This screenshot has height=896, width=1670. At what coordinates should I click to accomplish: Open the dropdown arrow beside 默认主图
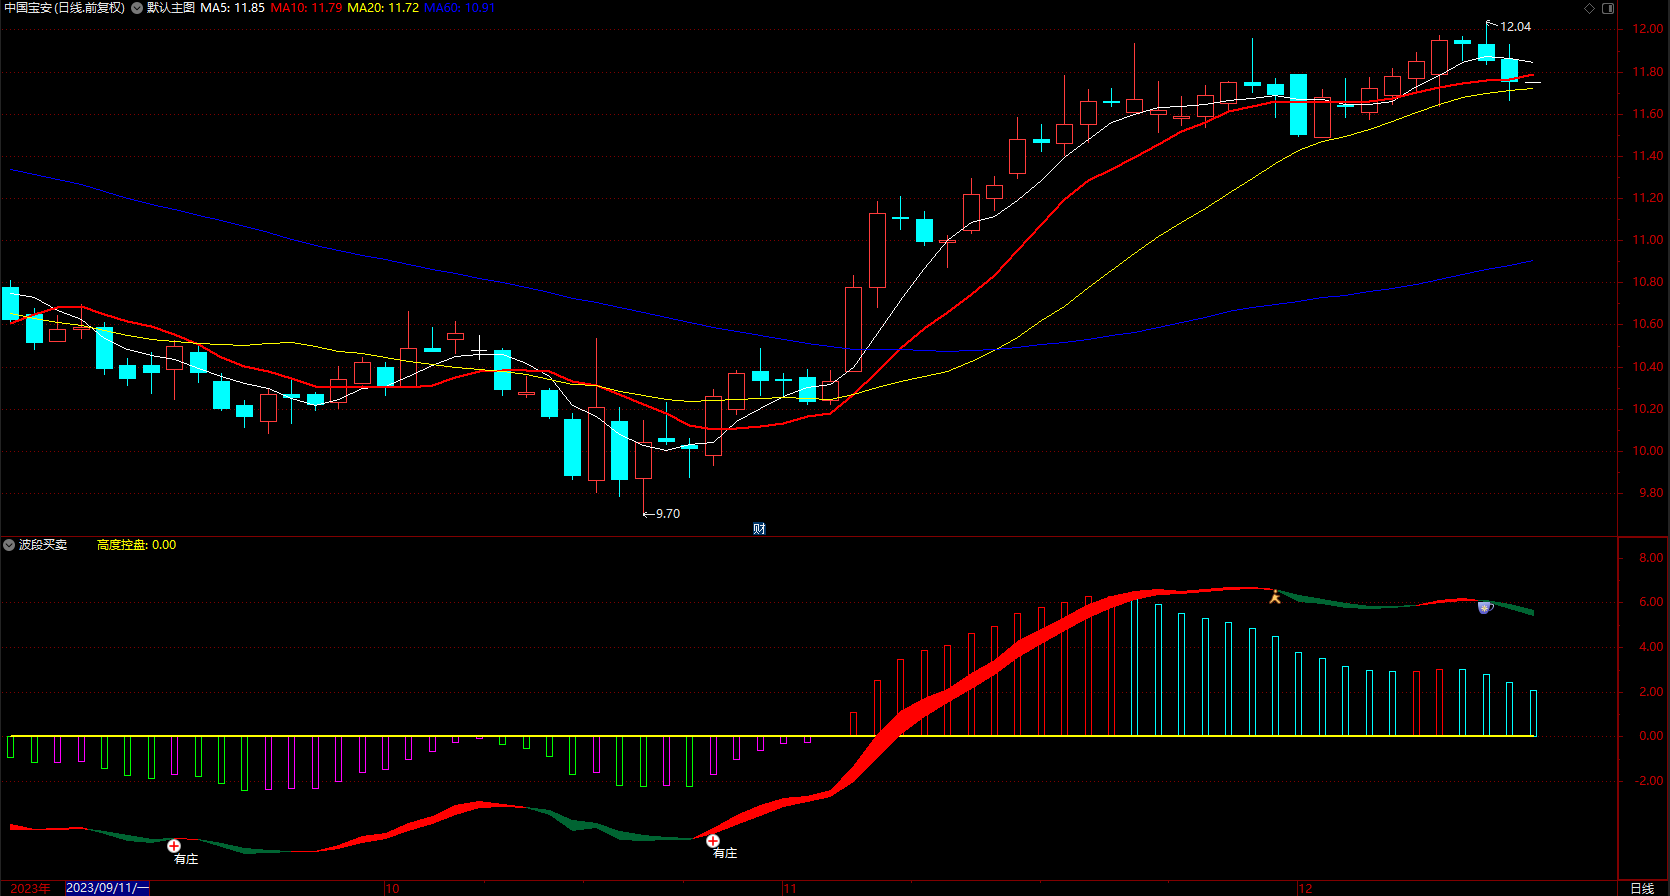137,8
